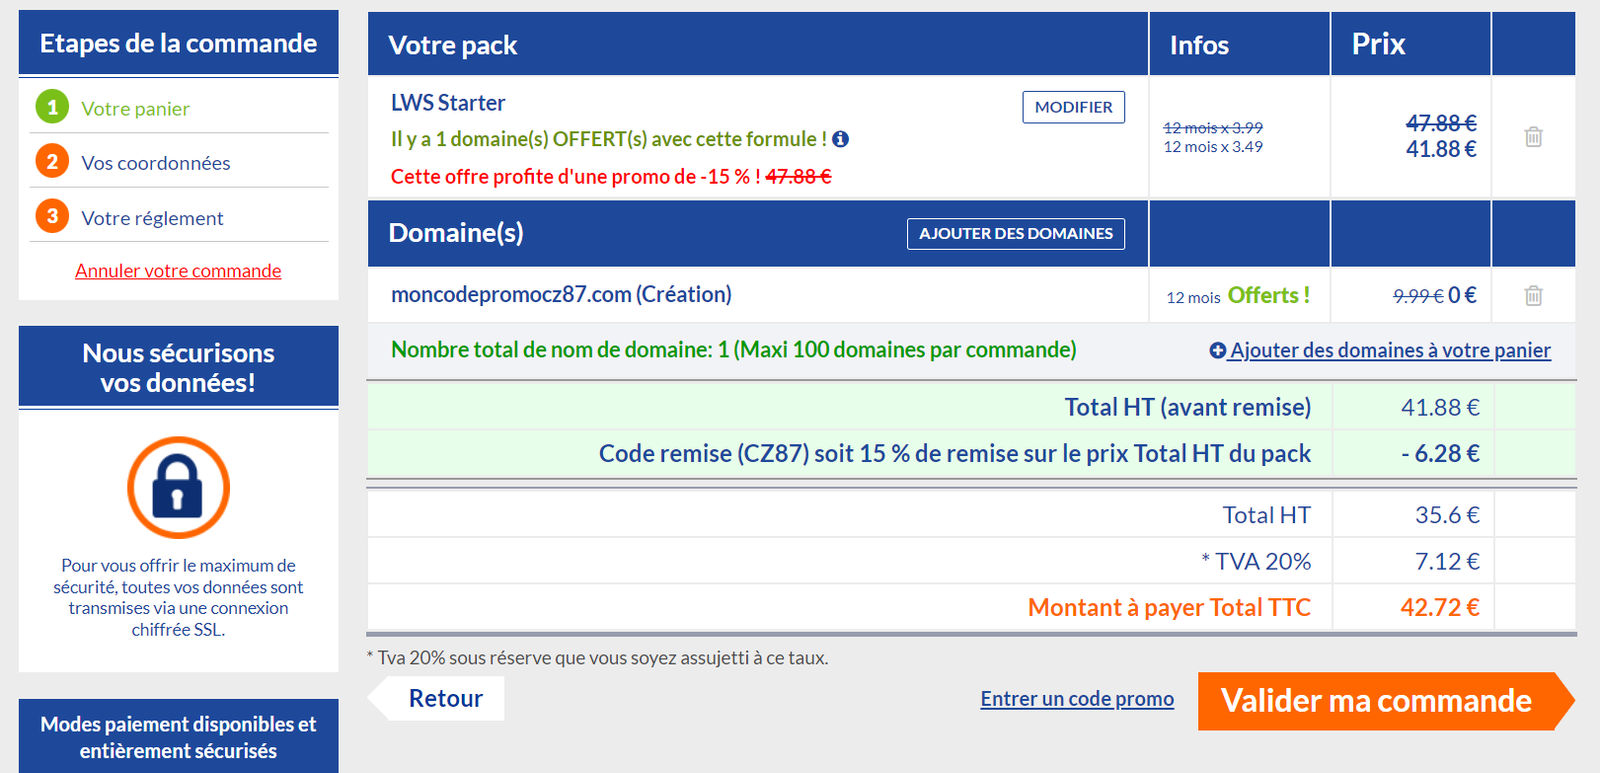
Task: Click the orange padlock security icon
Action: 178,488
